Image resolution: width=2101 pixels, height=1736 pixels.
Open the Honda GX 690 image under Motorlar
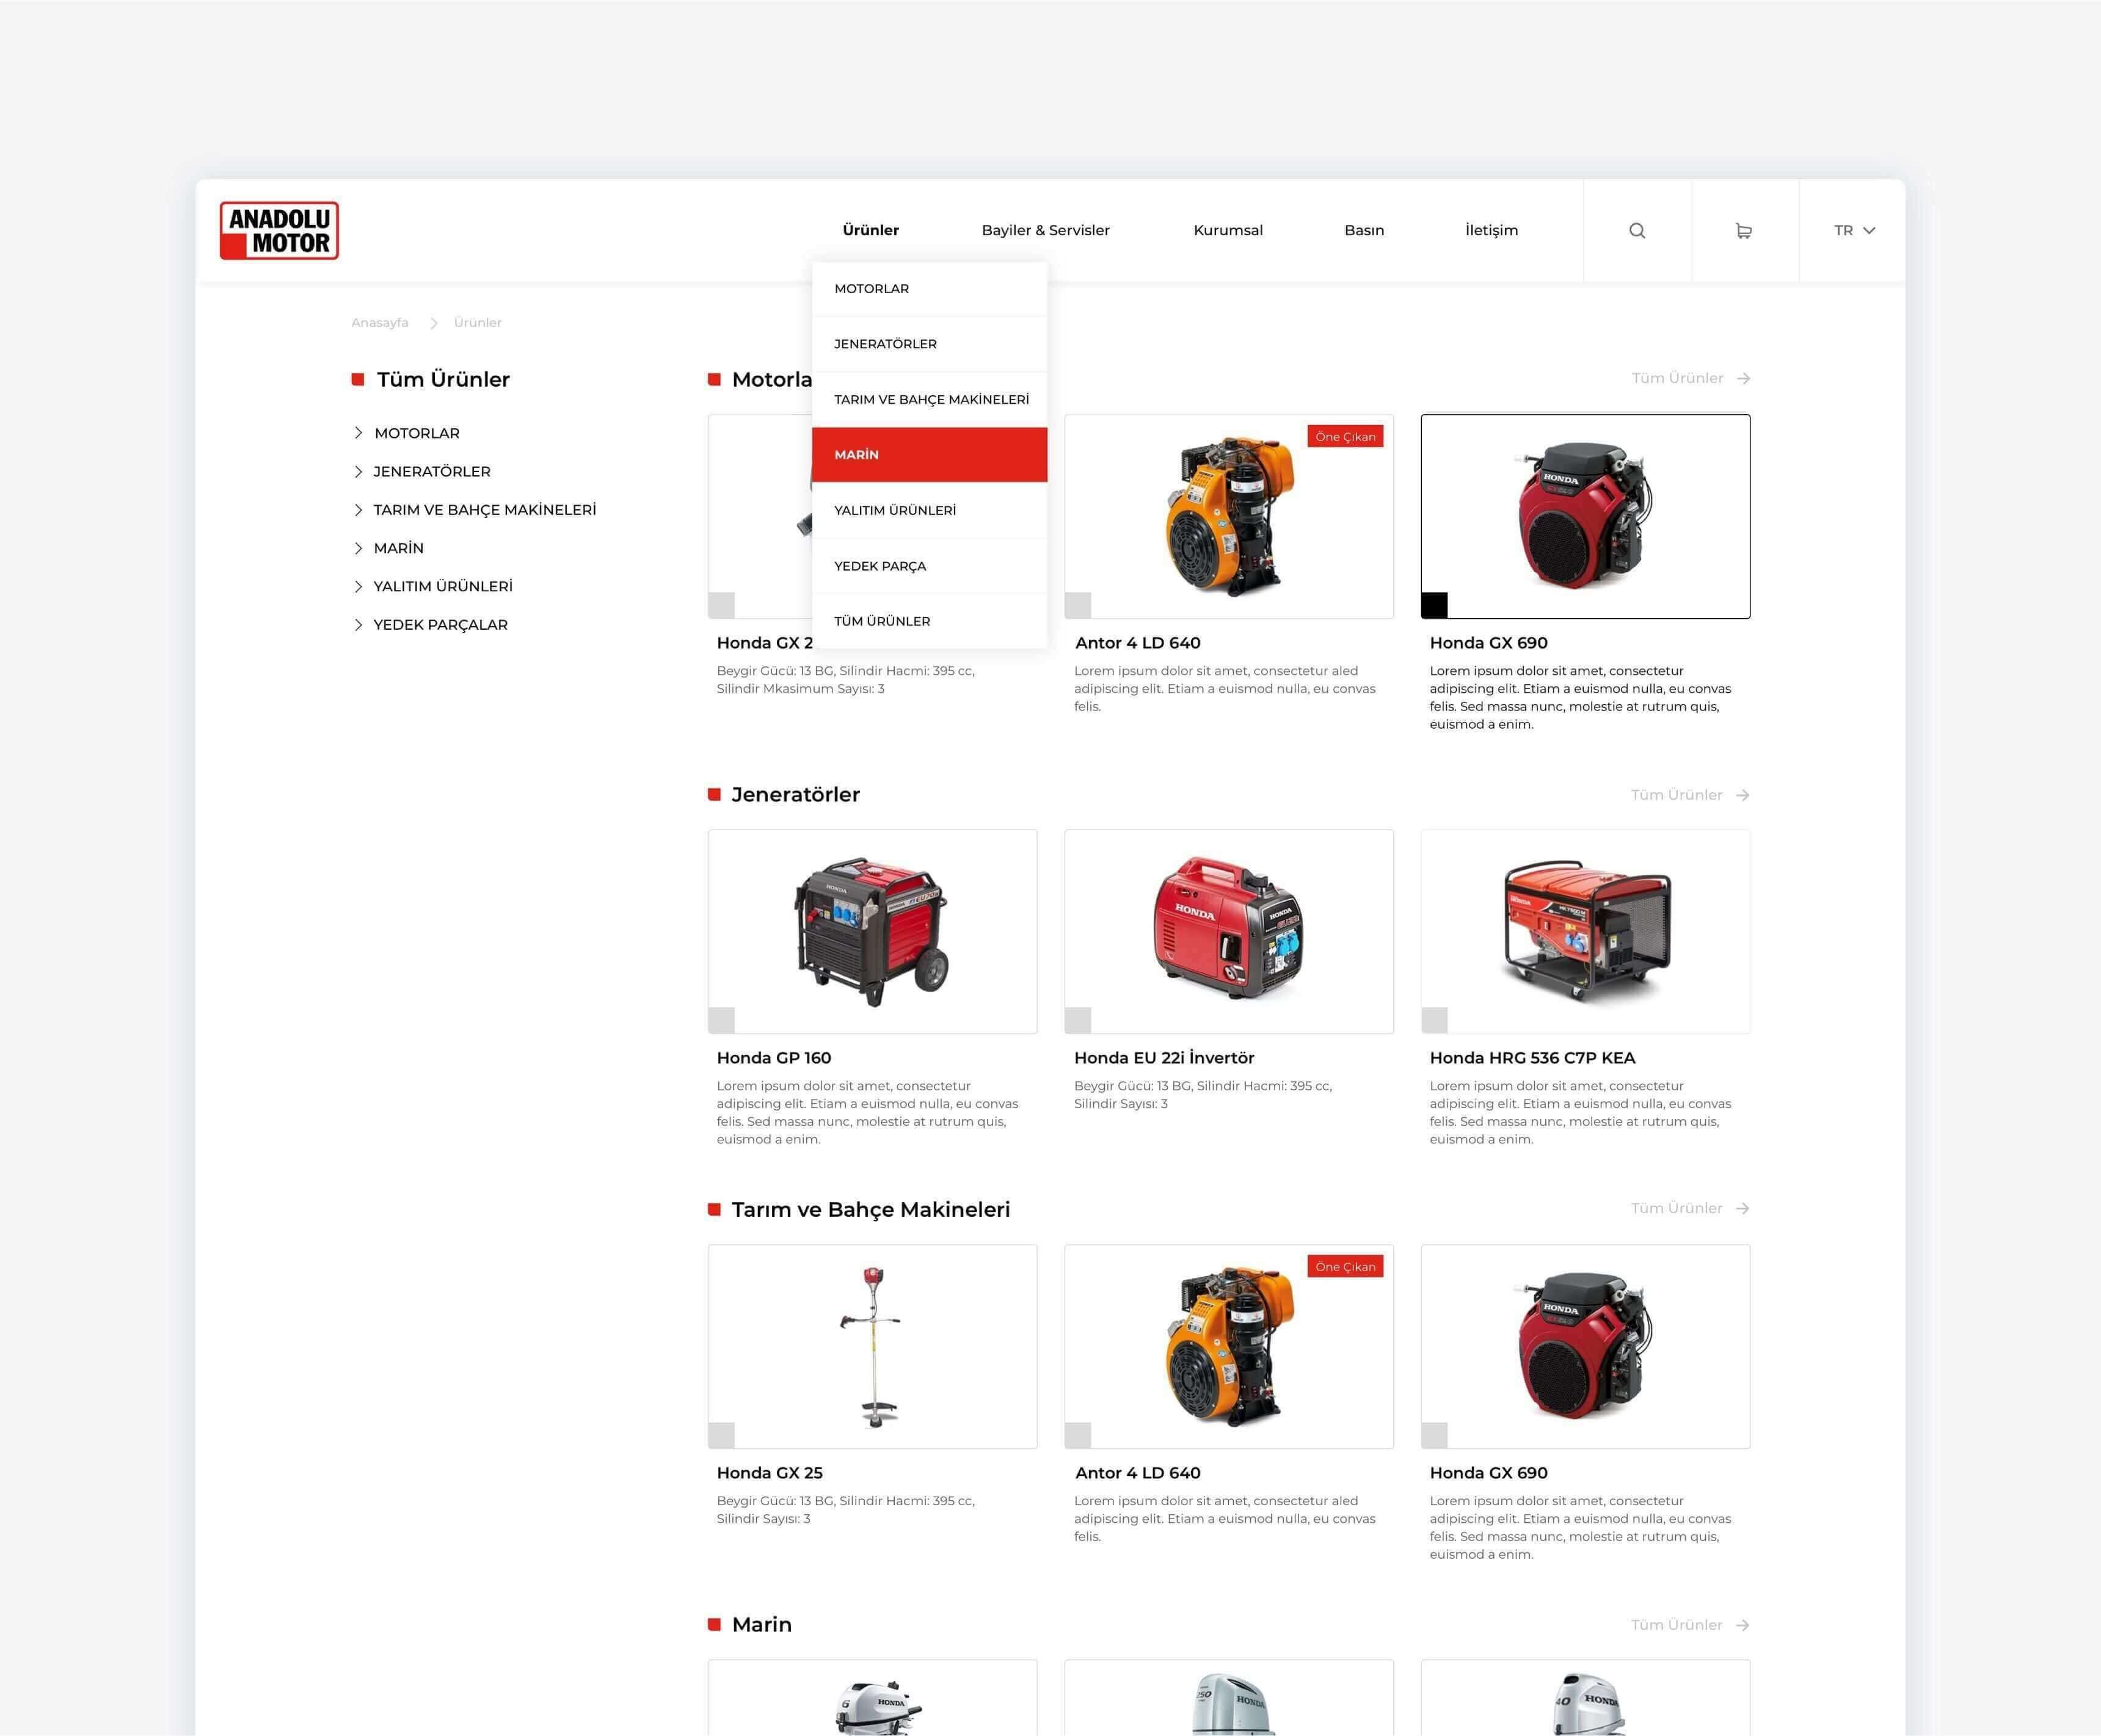click(x=1586, y=517)
